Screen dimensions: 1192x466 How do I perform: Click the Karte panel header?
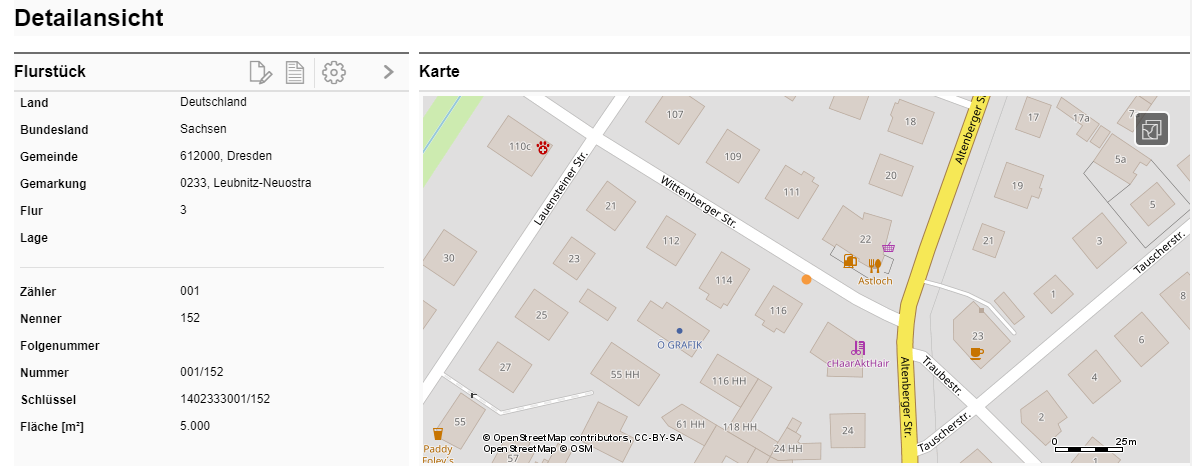tap(439, 72)
